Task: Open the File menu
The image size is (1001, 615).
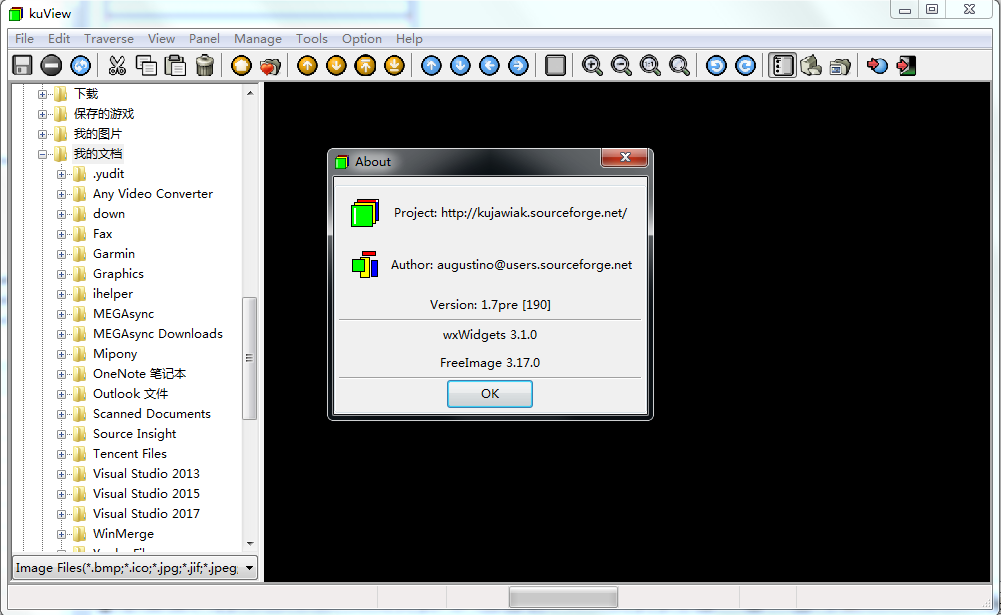Action: (x=23, y=38)
